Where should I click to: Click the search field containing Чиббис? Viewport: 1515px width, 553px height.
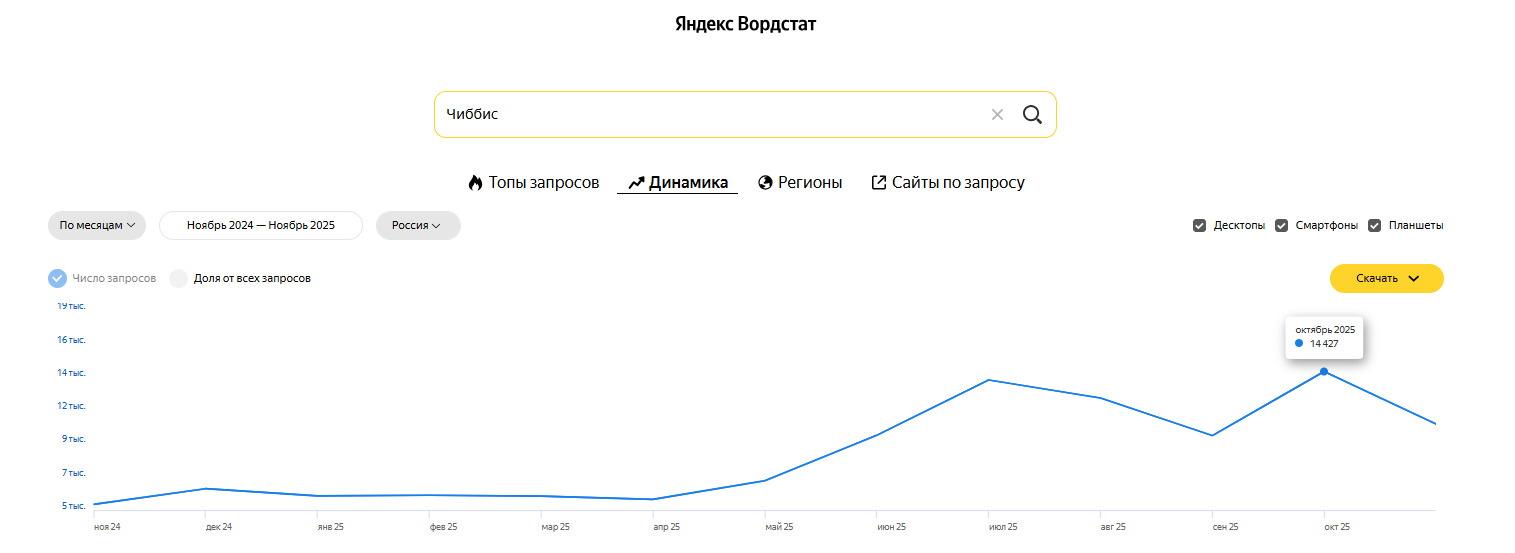tap(700, 114)
